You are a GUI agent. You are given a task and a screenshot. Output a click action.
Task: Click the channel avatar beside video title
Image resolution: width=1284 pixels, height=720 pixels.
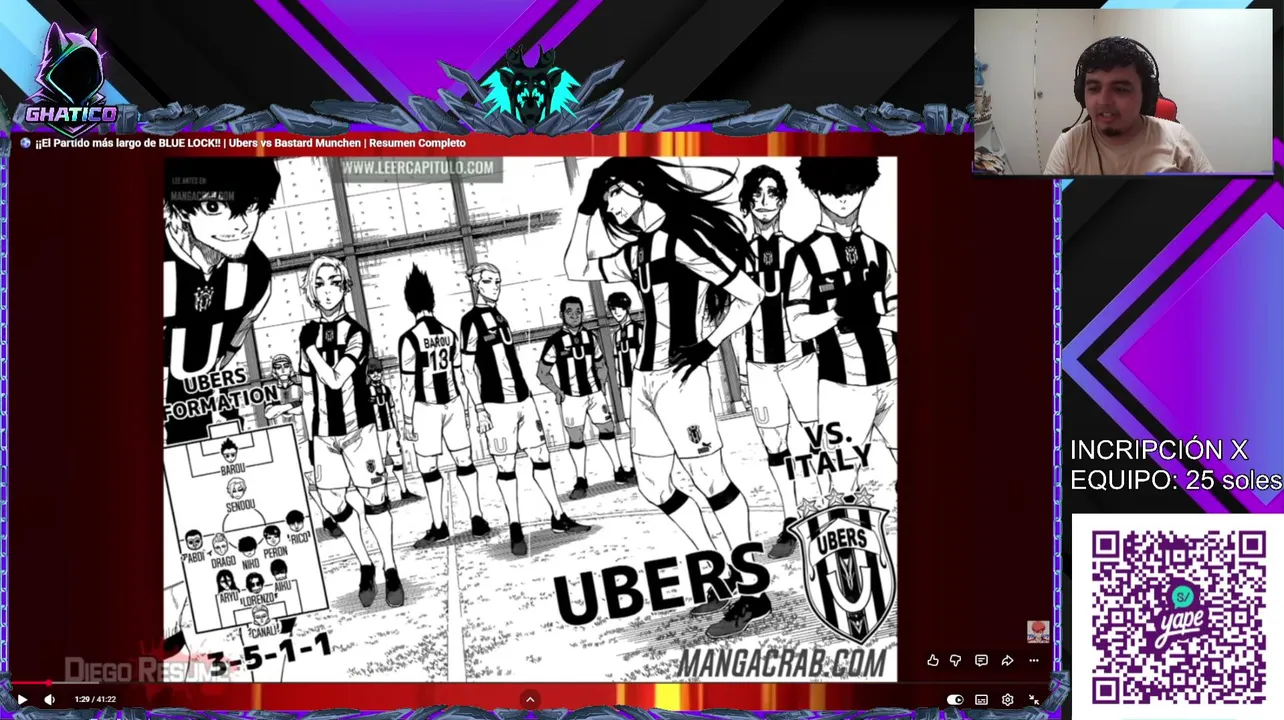(x=25, y=143)
